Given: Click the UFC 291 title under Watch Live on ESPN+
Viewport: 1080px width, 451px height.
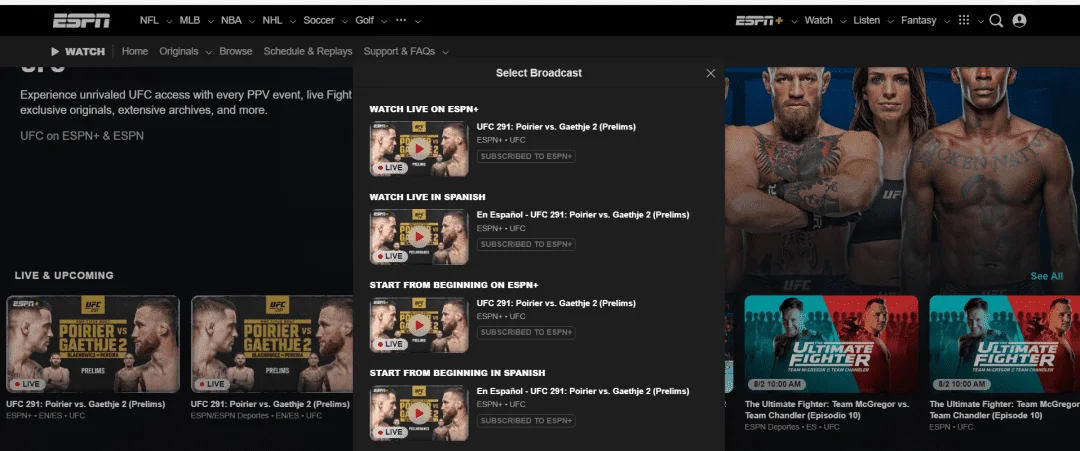Looking at the screenshot, I should coord(556,127).
